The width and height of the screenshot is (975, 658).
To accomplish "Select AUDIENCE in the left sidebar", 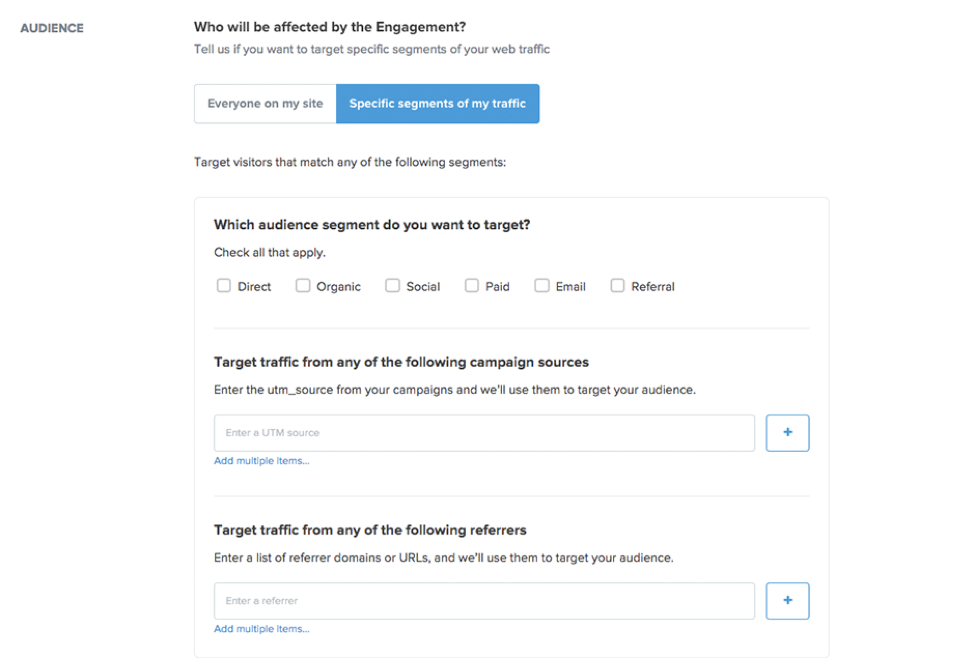I will click(x=51, y=28).
